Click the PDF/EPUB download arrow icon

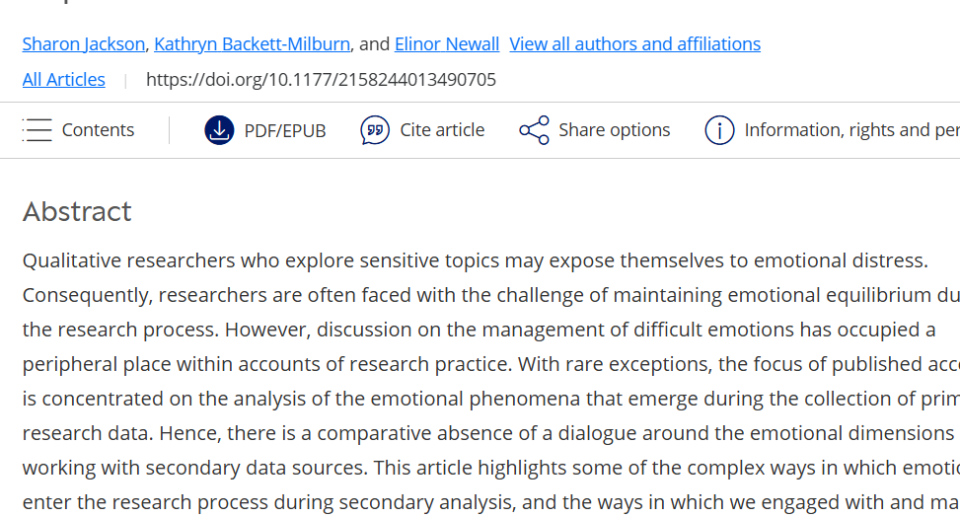pos(219,130)
